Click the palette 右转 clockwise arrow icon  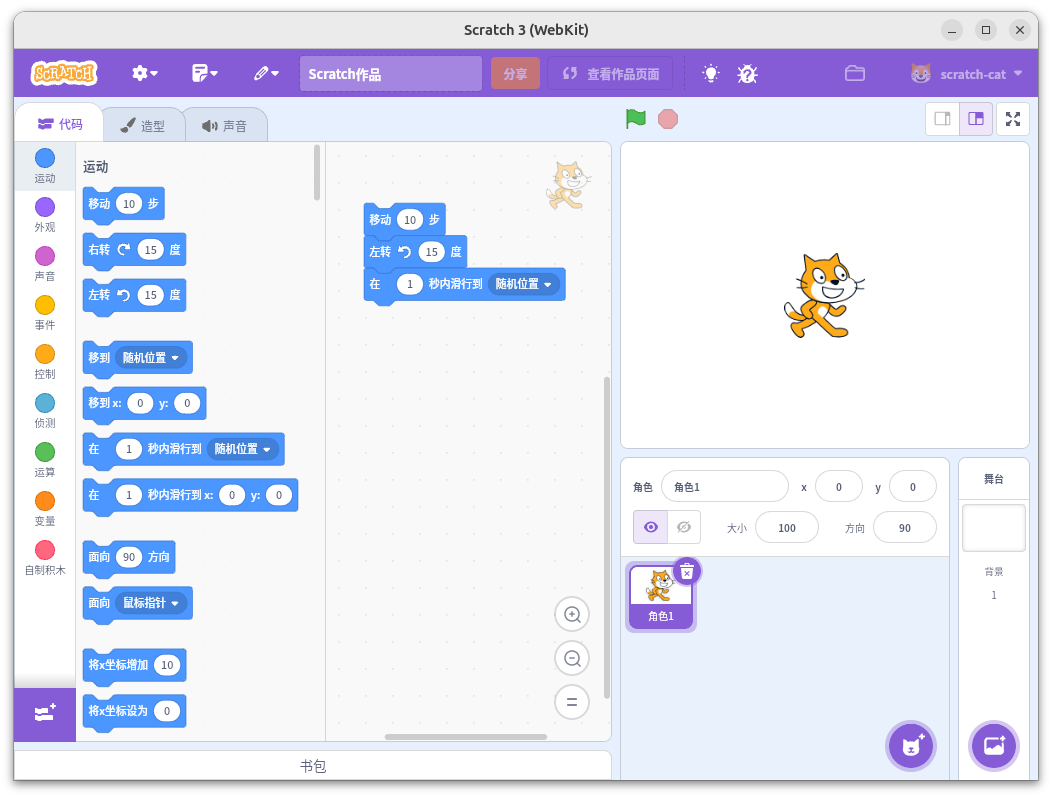124,250
